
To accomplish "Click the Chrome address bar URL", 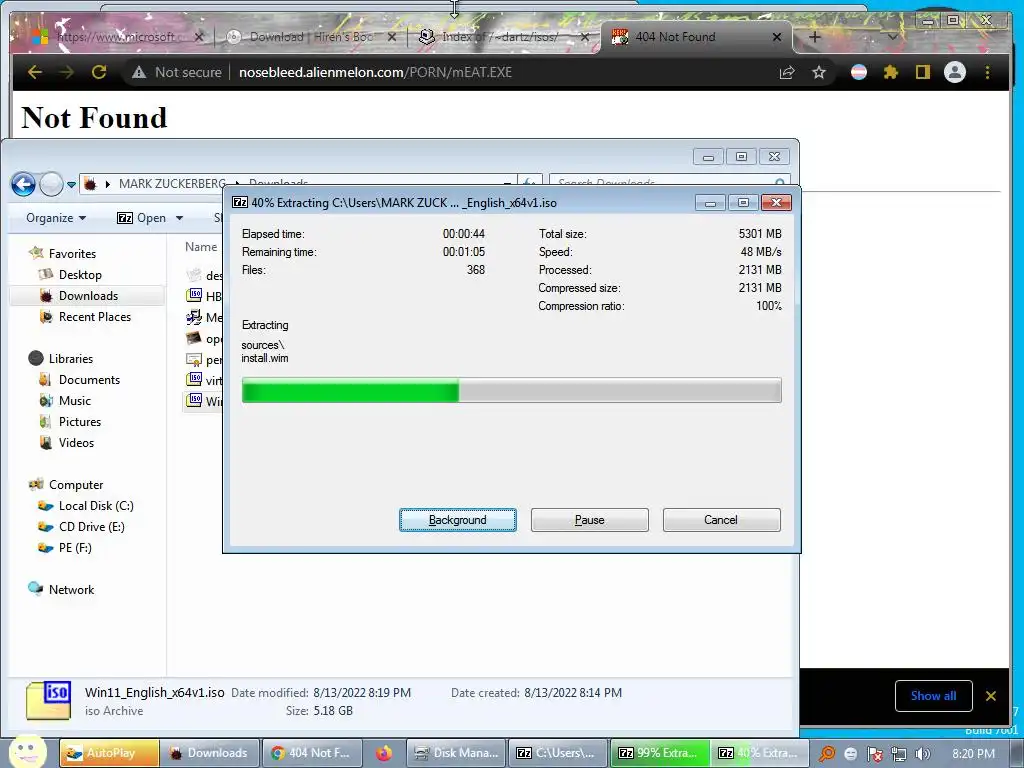I will [x=376, y=72].
